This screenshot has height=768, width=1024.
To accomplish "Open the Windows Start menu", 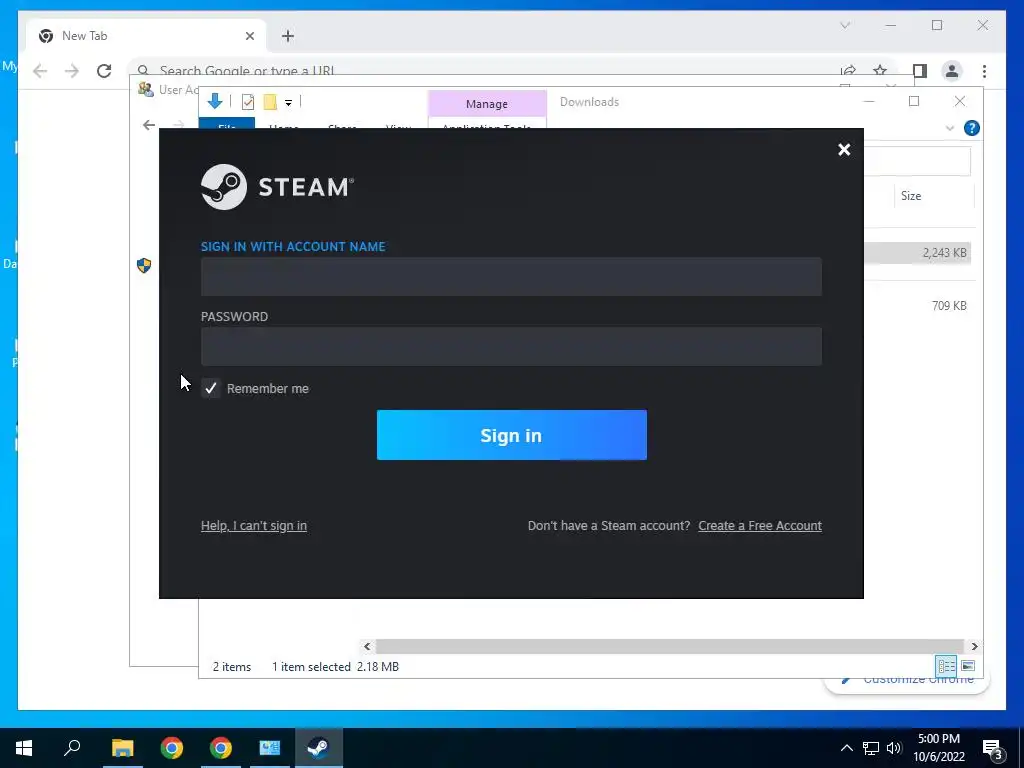I will (x=24, y=748).
